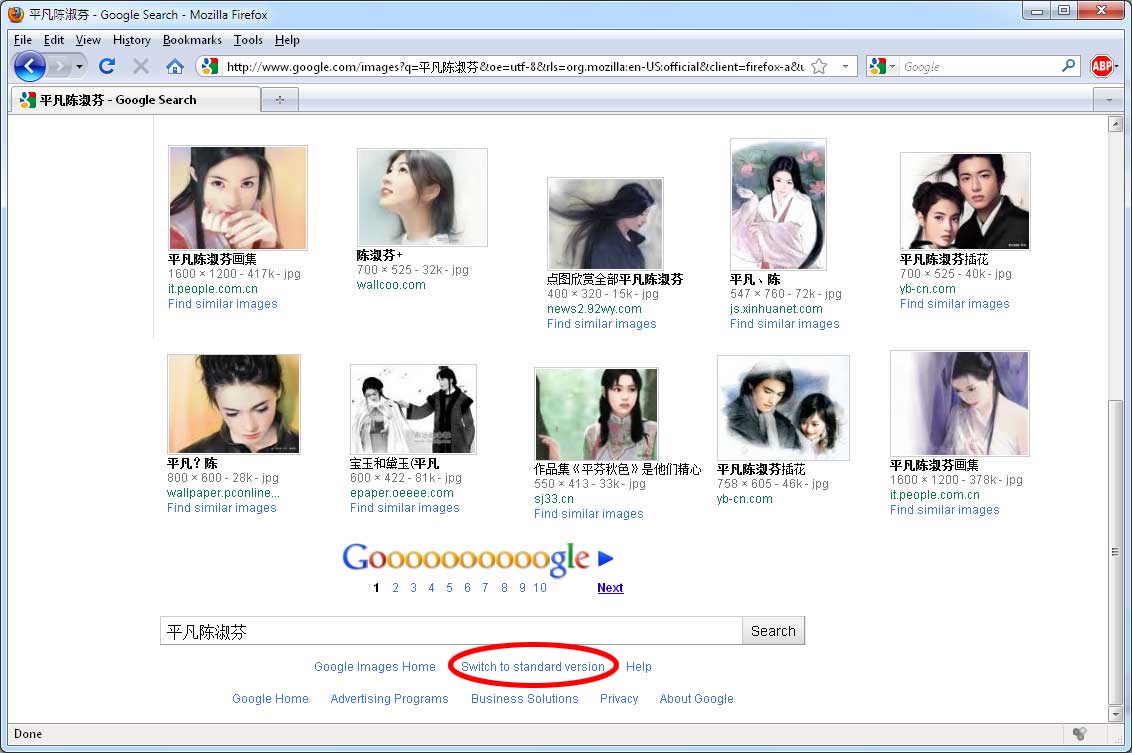Click the blue next arrow beside Google logo
This screenshot has height=753, width=1132.
[606, 558]
